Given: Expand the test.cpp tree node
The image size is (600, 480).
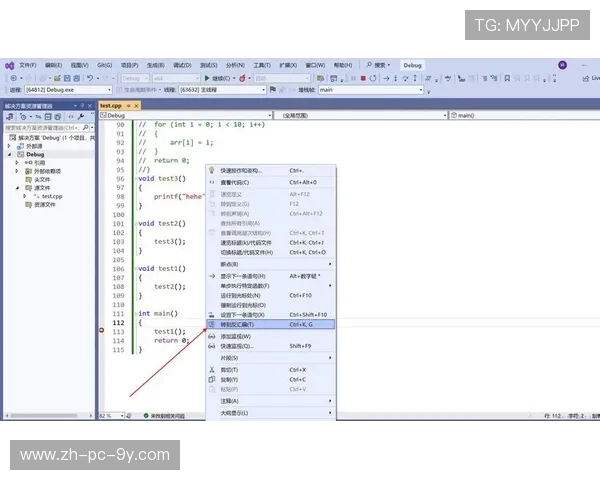Looking at the screenshot, I should coord(25,196).
